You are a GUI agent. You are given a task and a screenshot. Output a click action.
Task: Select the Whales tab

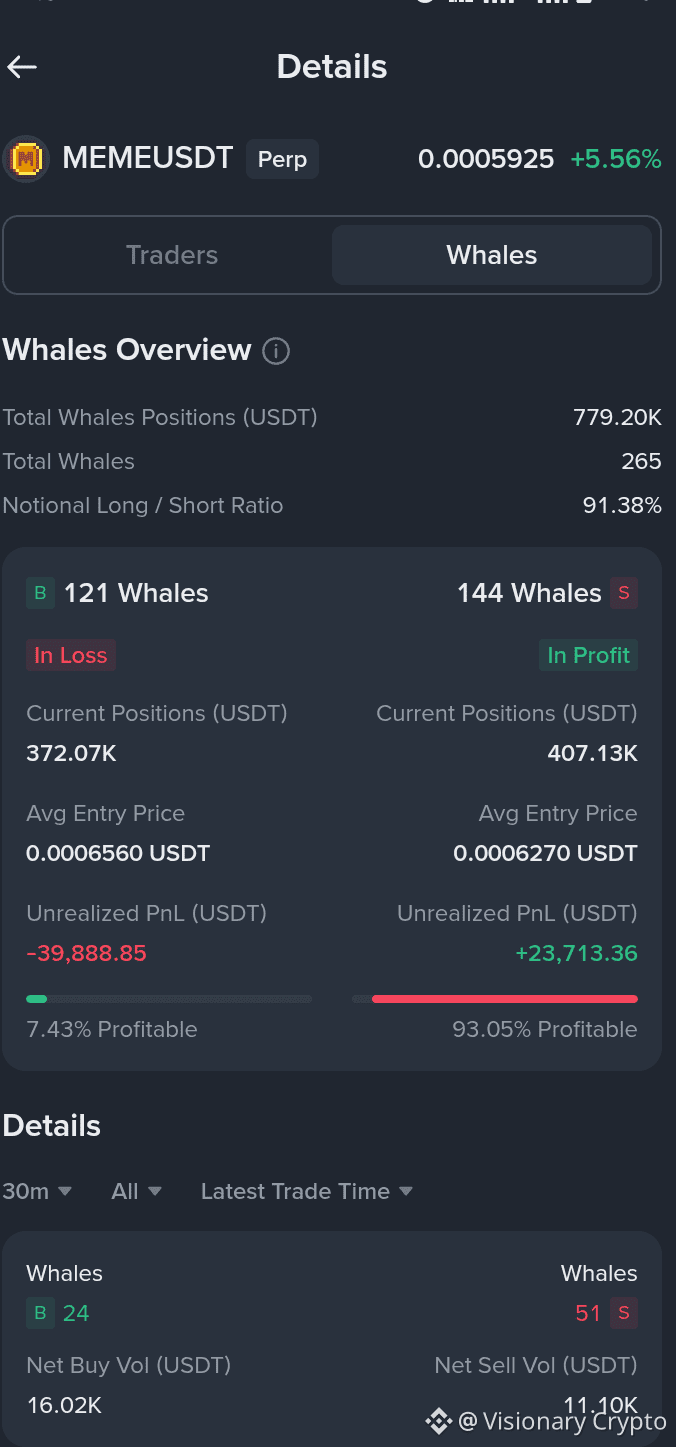(491, 255)
